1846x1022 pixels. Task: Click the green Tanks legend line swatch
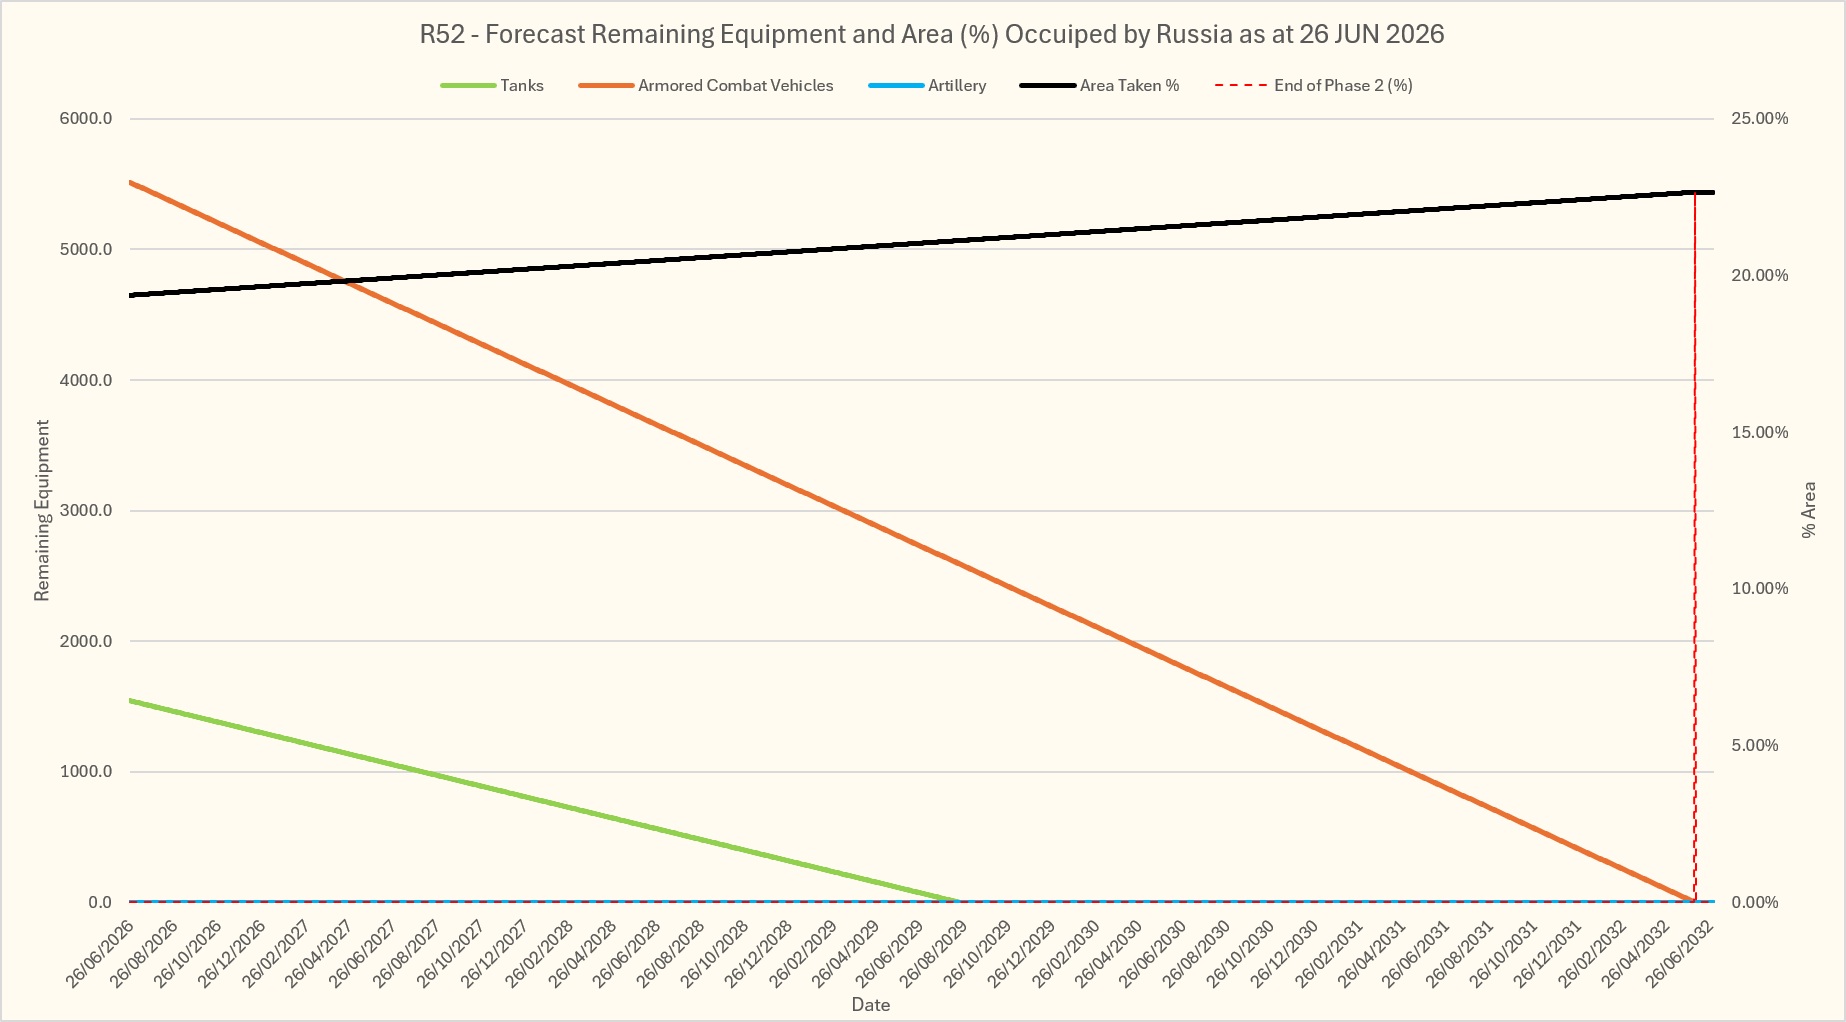click(468, 86)
